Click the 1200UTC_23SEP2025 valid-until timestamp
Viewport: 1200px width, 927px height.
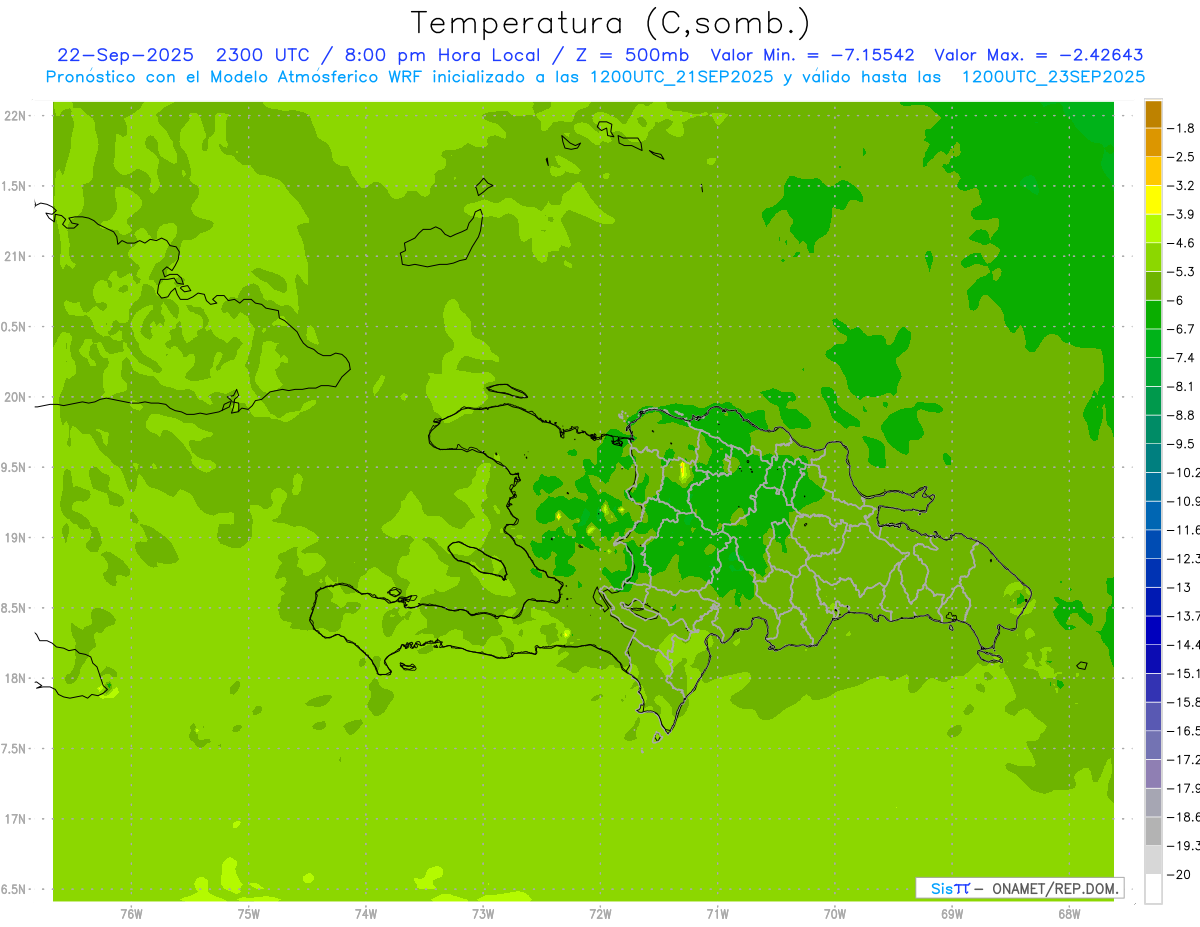(x=1053, y=76)
